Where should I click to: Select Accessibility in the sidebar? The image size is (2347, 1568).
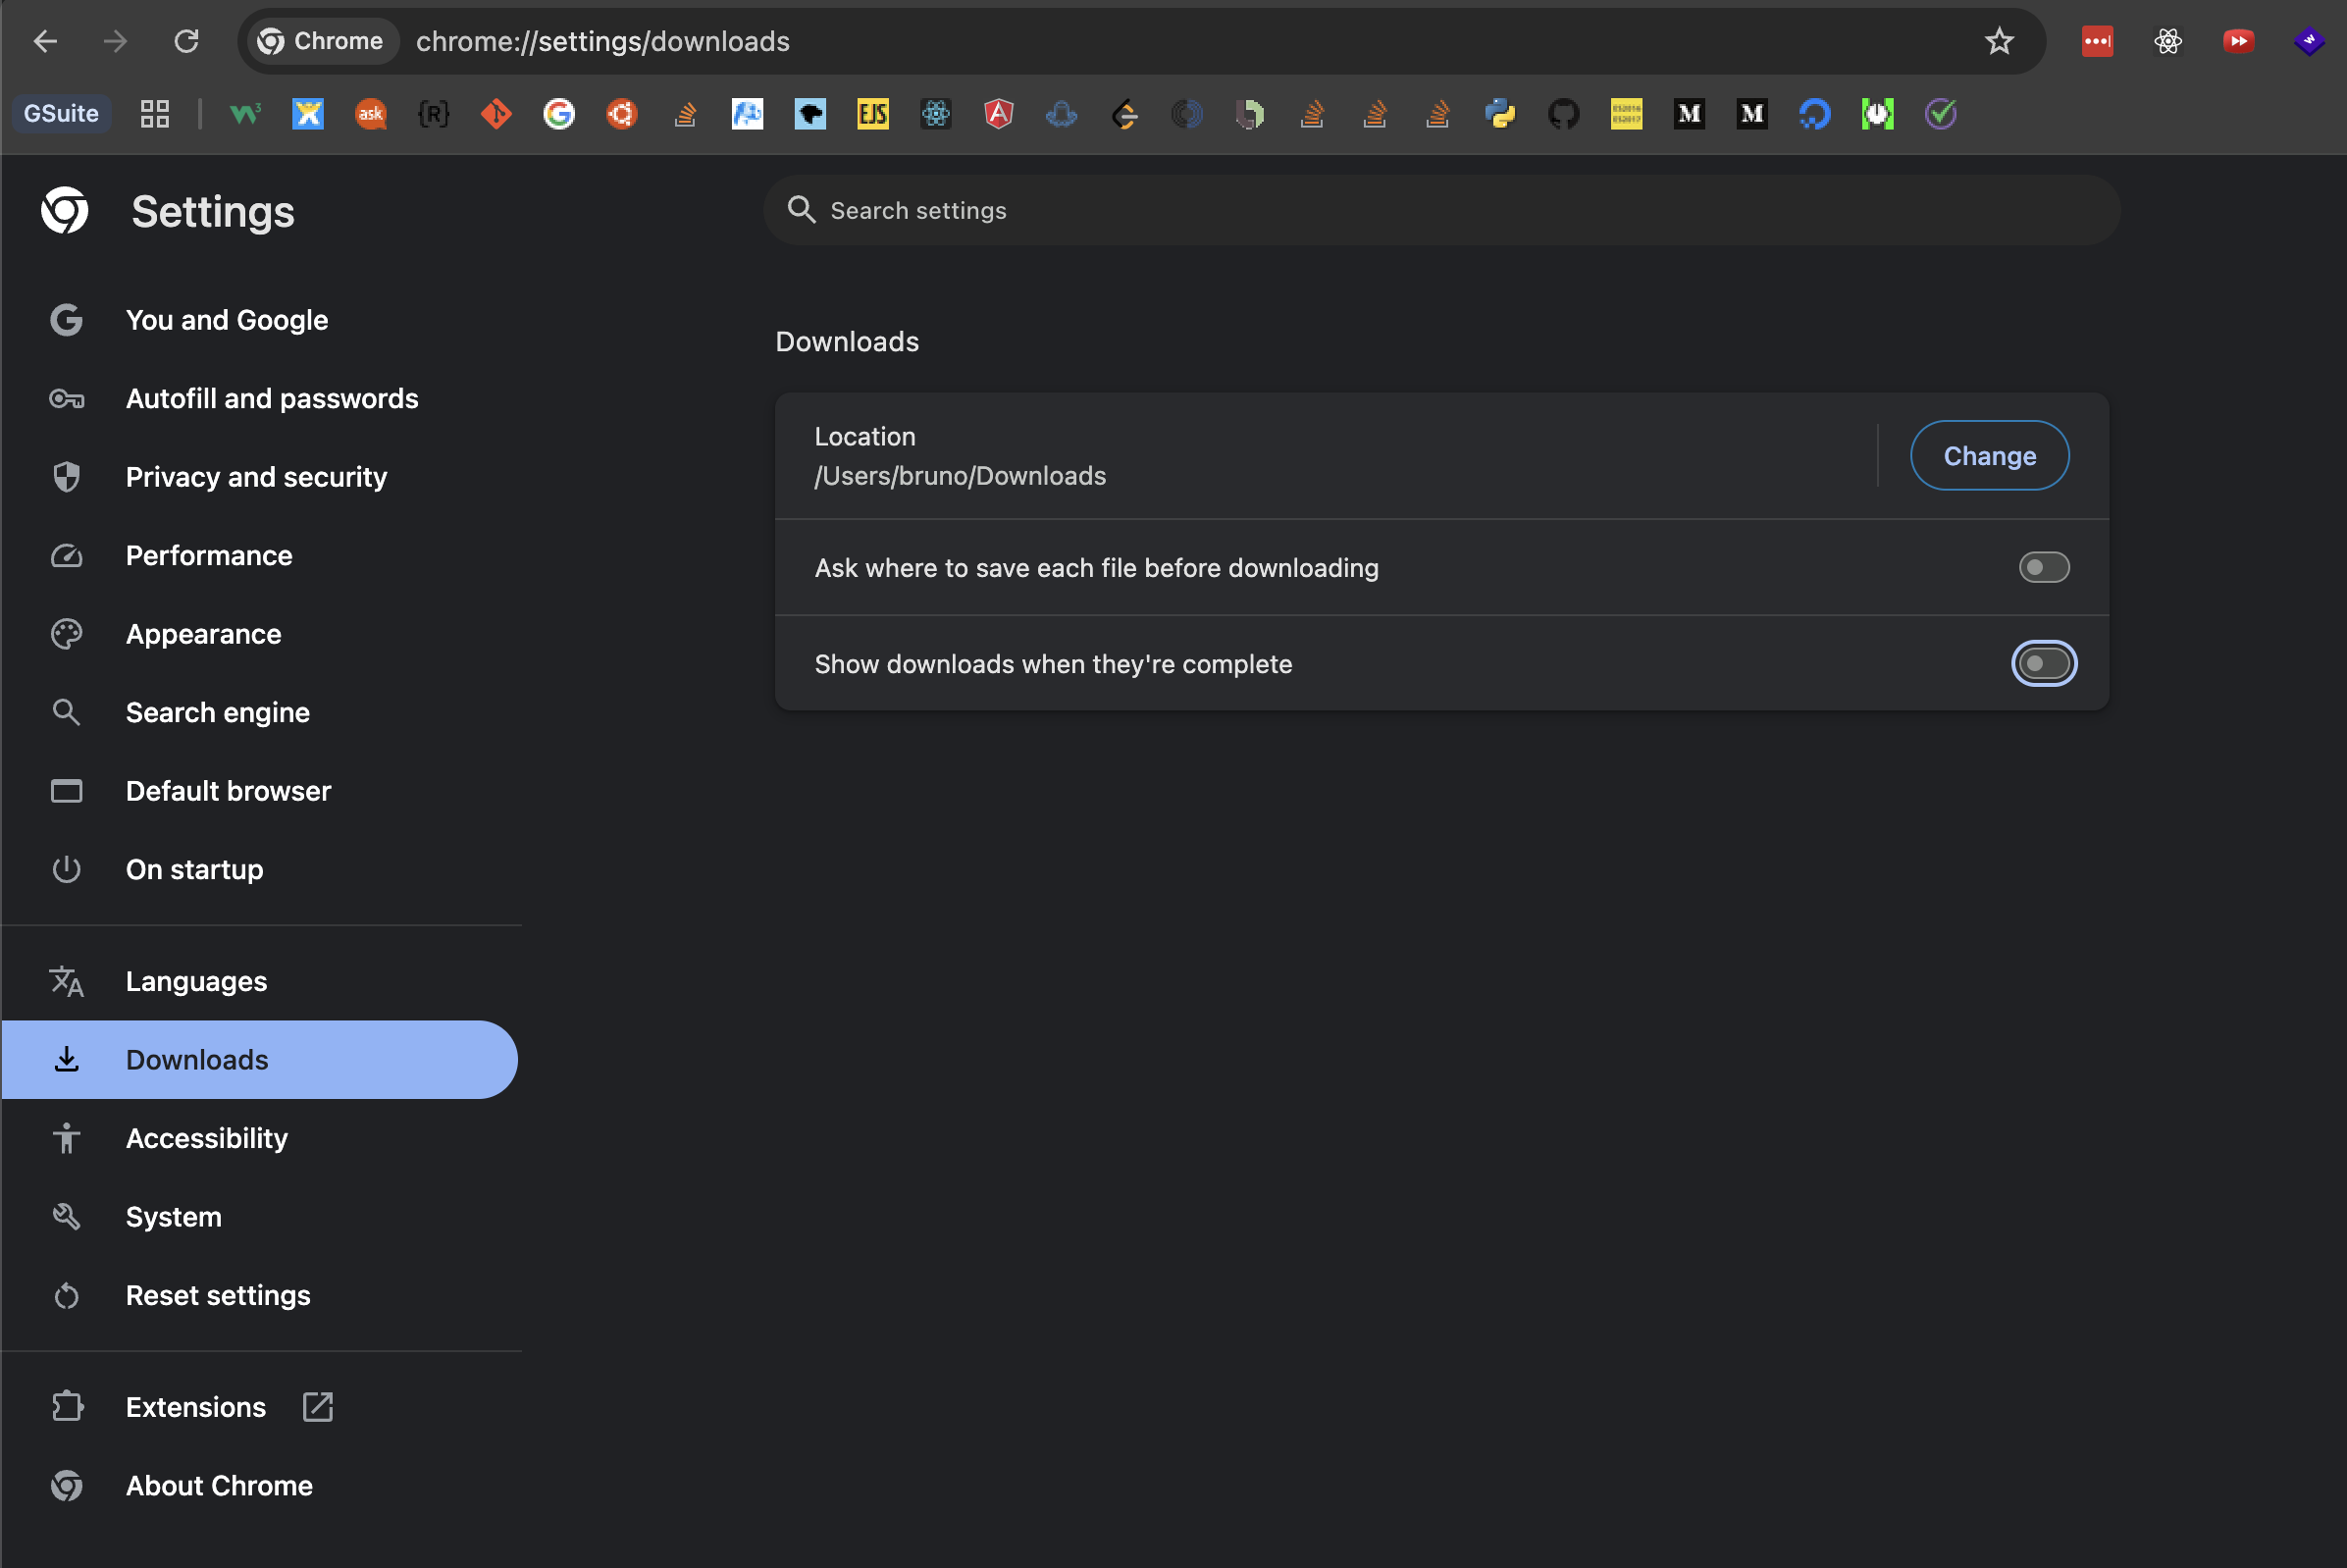pyautogui.click(x=206, y=1138)
